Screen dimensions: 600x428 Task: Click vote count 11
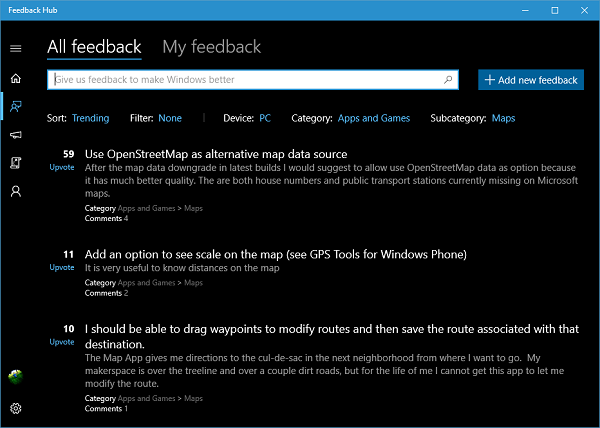click(x=68, y=254)
